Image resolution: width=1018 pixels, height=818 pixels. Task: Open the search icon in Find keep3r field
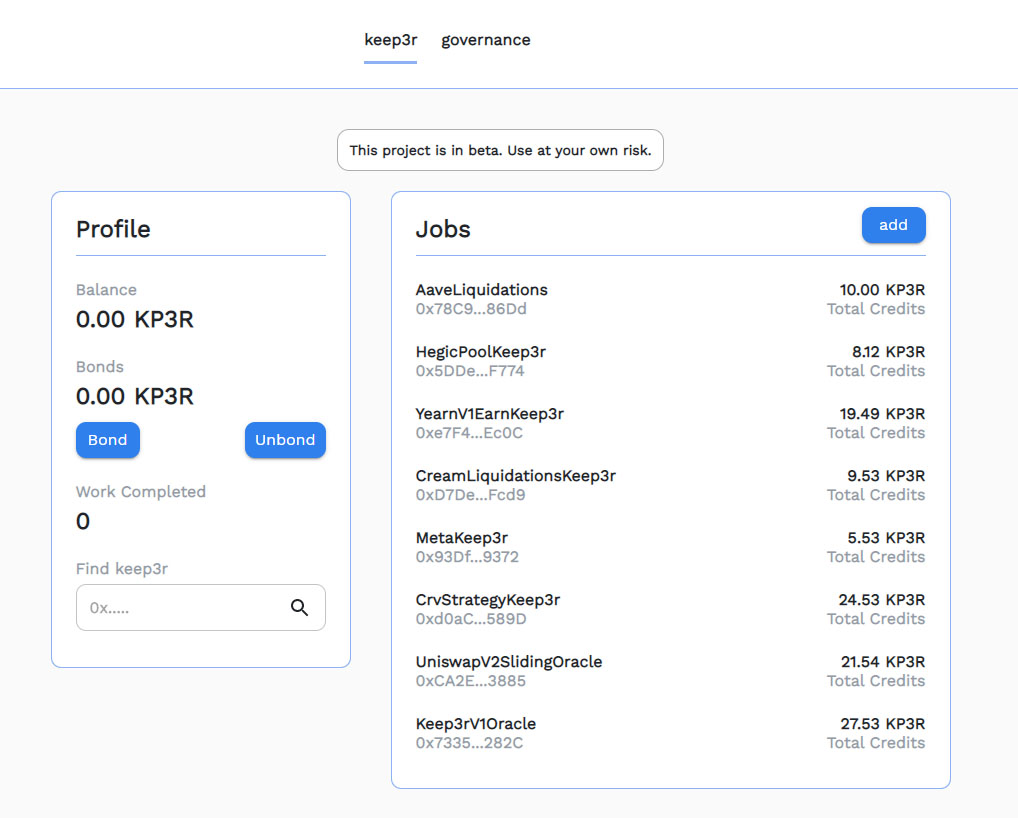[x=299, y=607]
